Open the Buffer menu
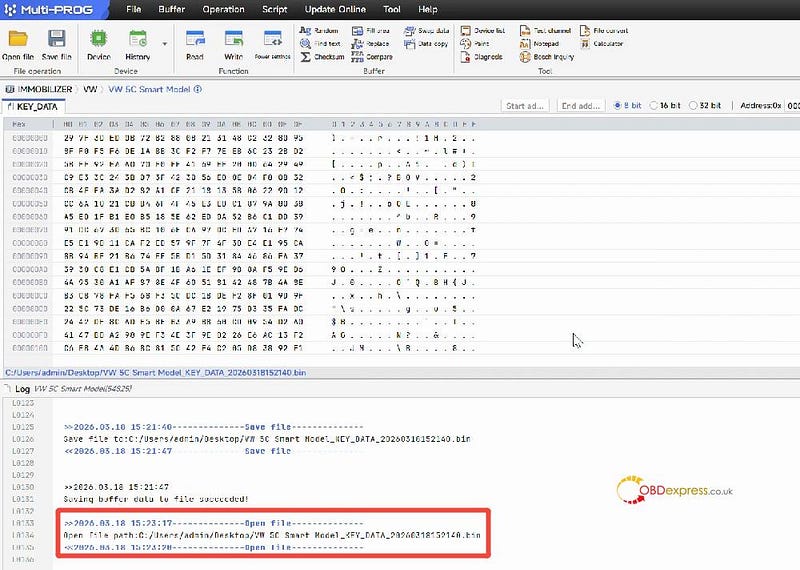The image size is (800, 570). (171, 9)
